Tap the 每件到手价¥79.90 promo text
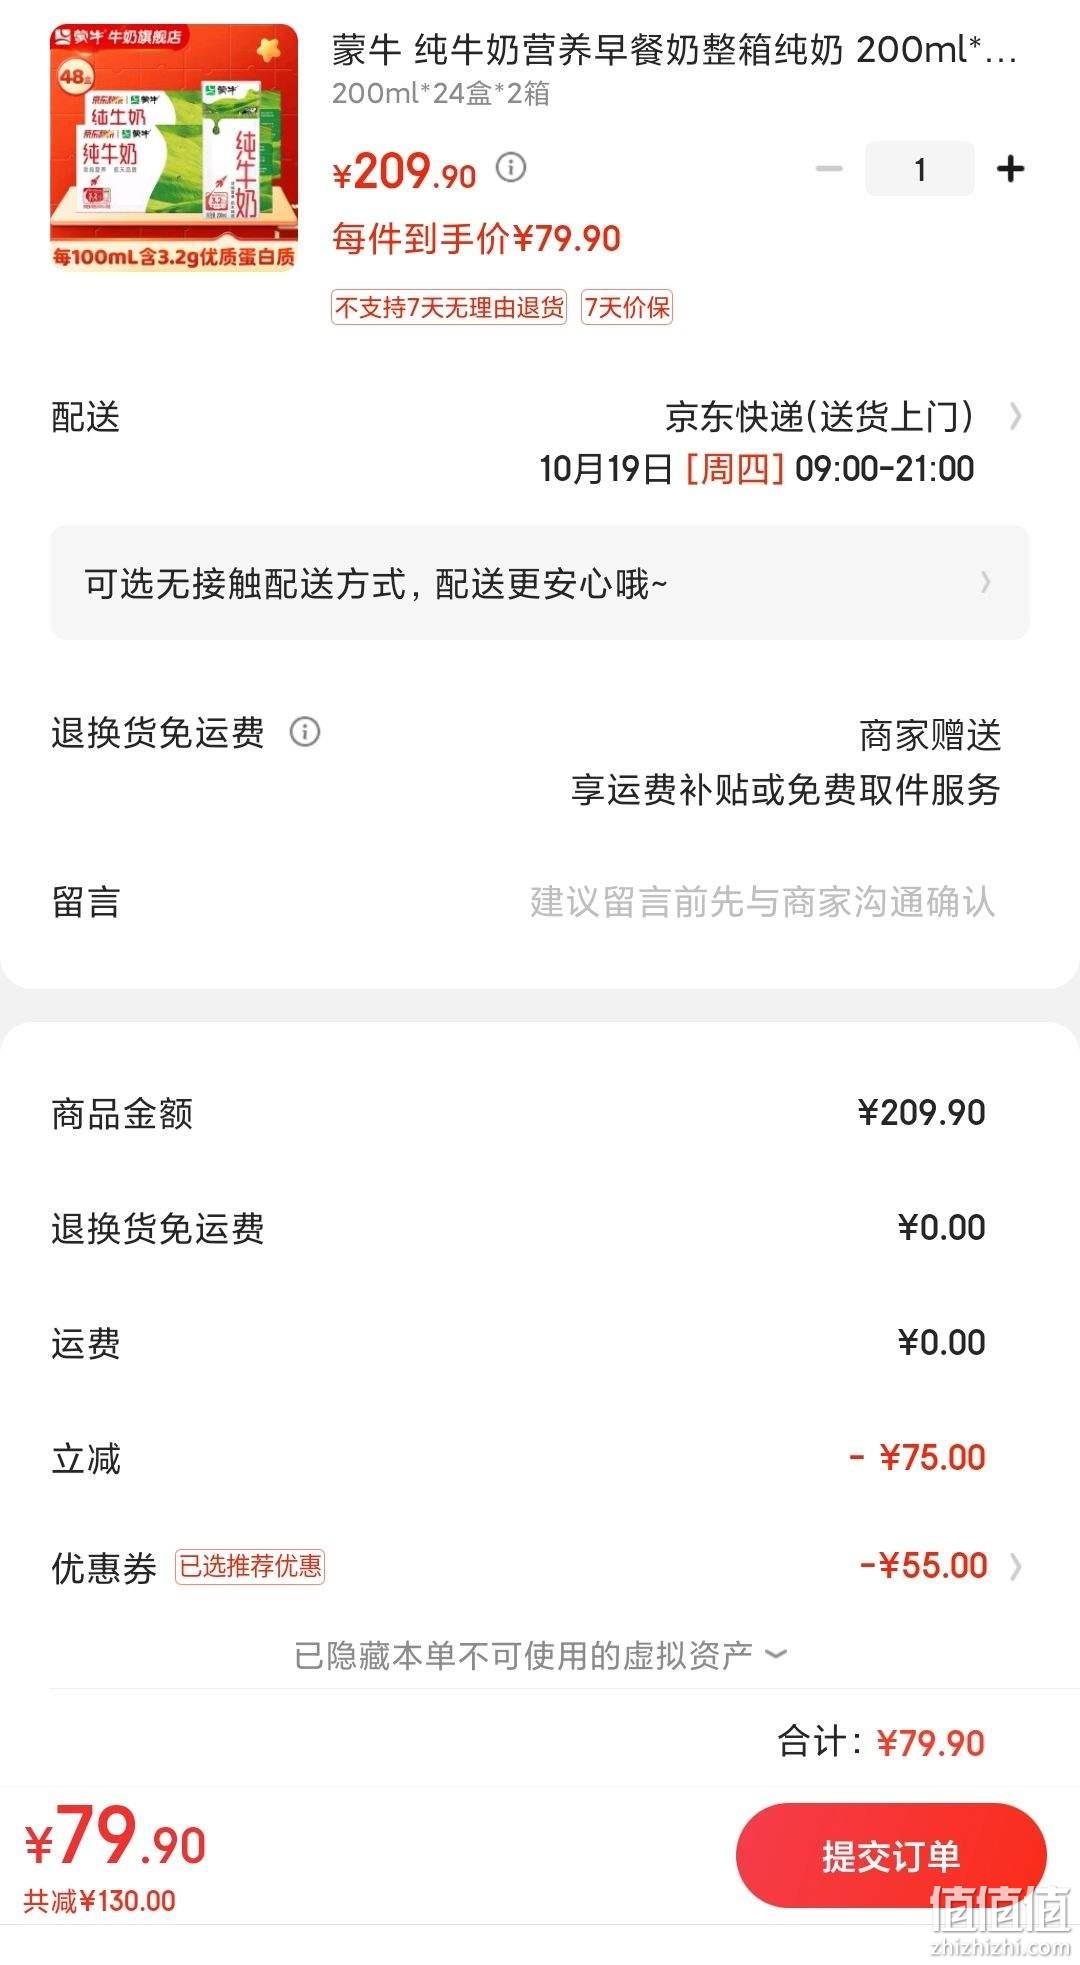Screen dimensions: 1080x1965 pos(476,239)
